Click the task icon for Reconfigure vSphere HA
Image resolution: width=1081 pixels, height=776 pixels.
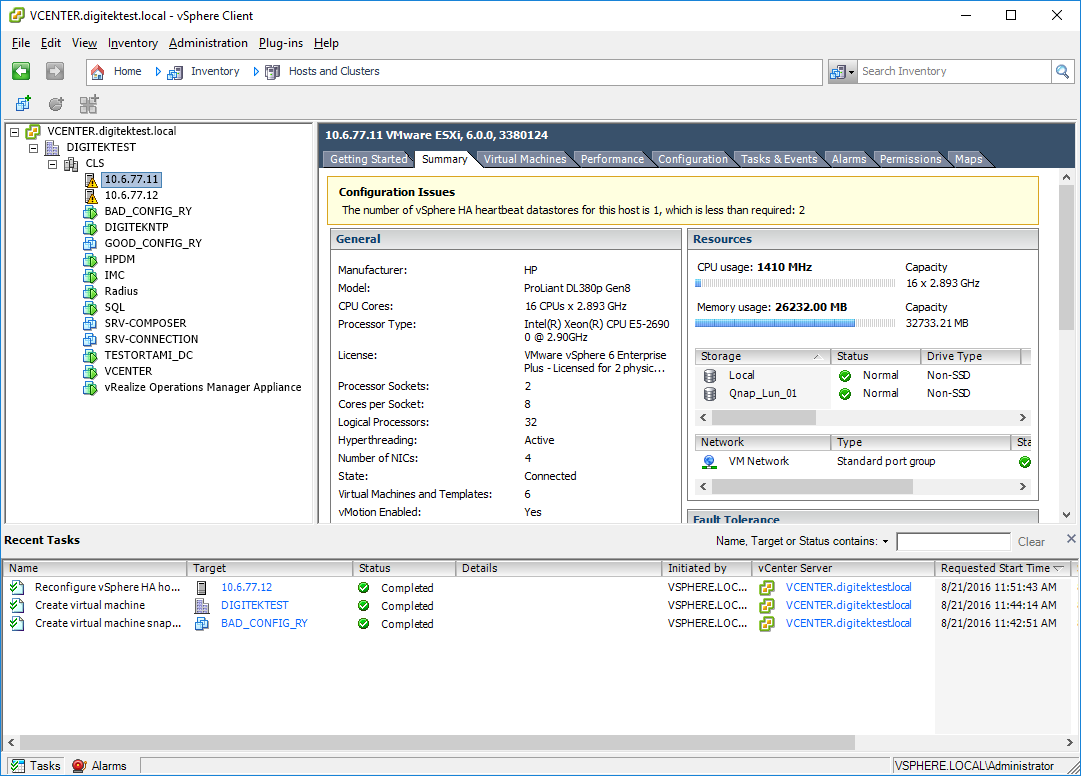pos(17,588)
